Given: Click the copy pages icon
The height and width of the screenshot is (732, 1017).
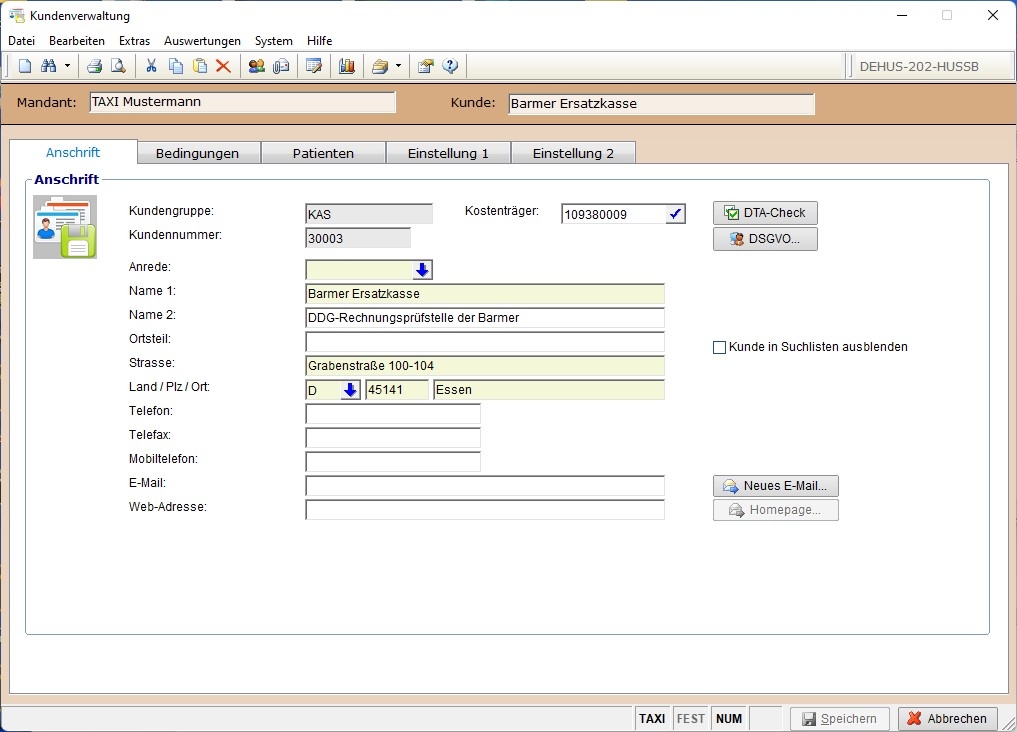Looking at the screenshot, I should click(x=176, y=66).
